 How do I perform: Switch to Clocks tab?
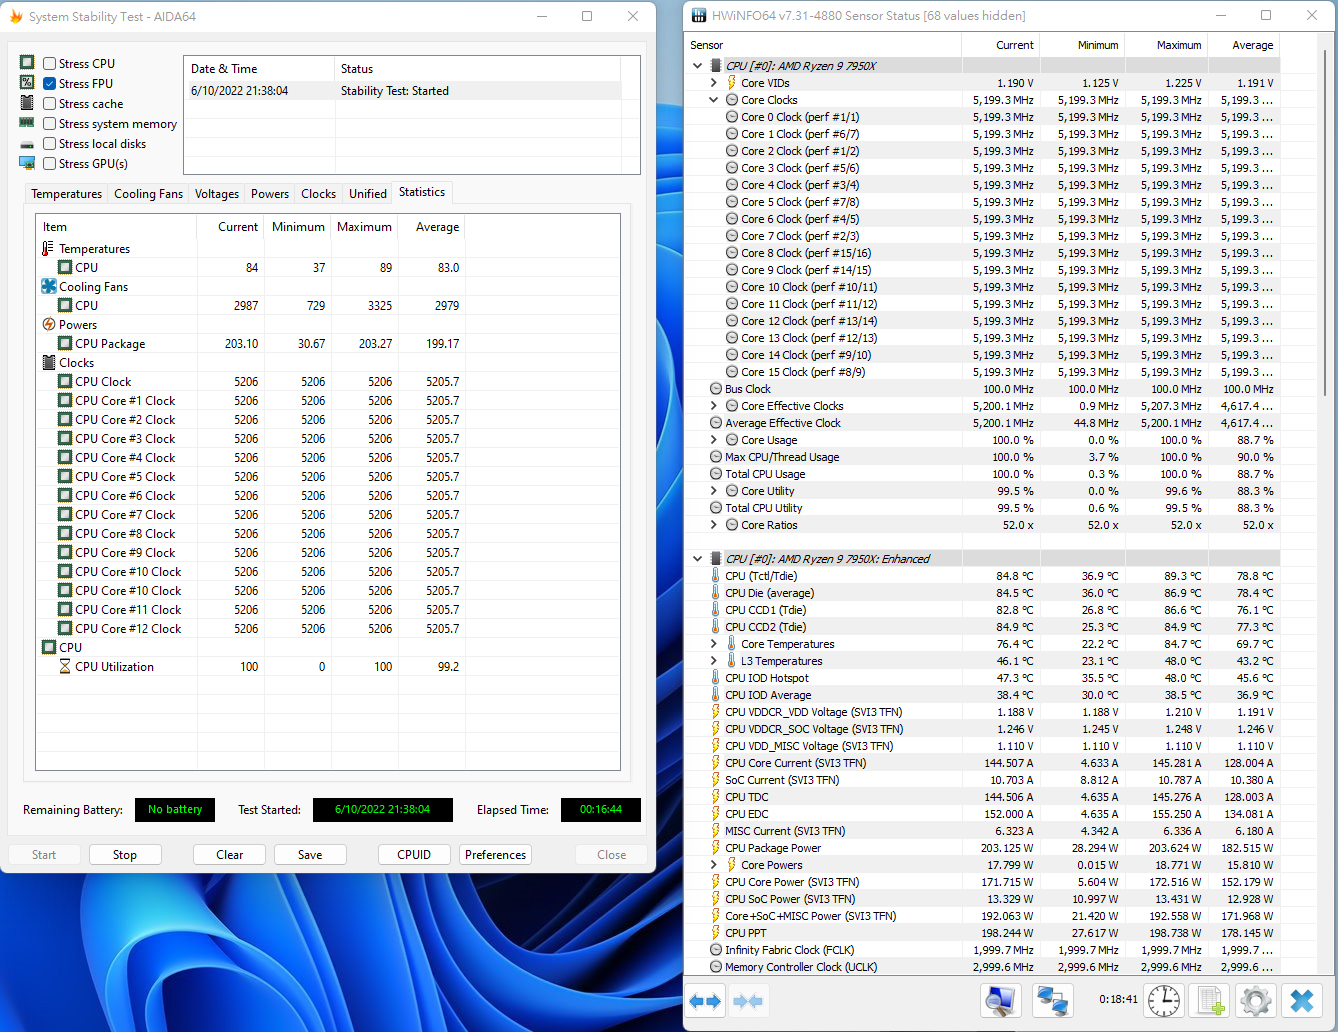coord(318,194)
